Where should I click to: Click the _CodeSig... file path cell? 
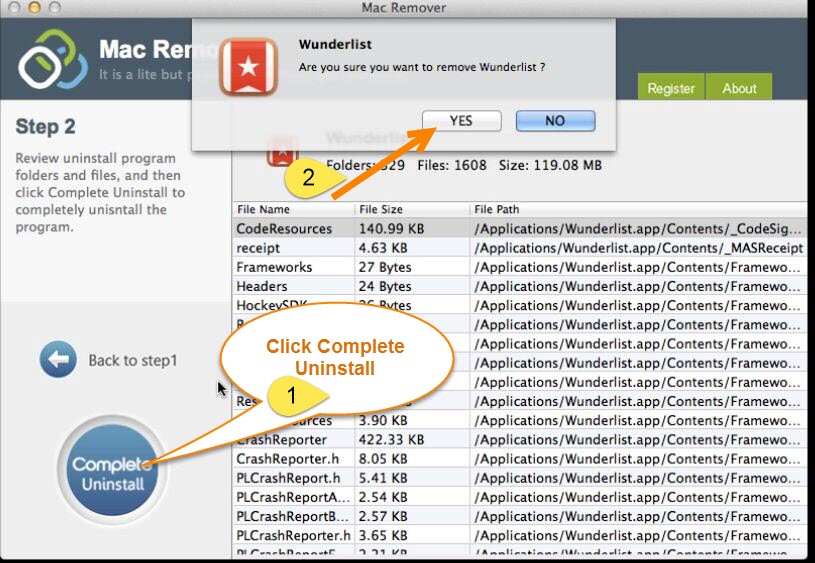point(638,229)
